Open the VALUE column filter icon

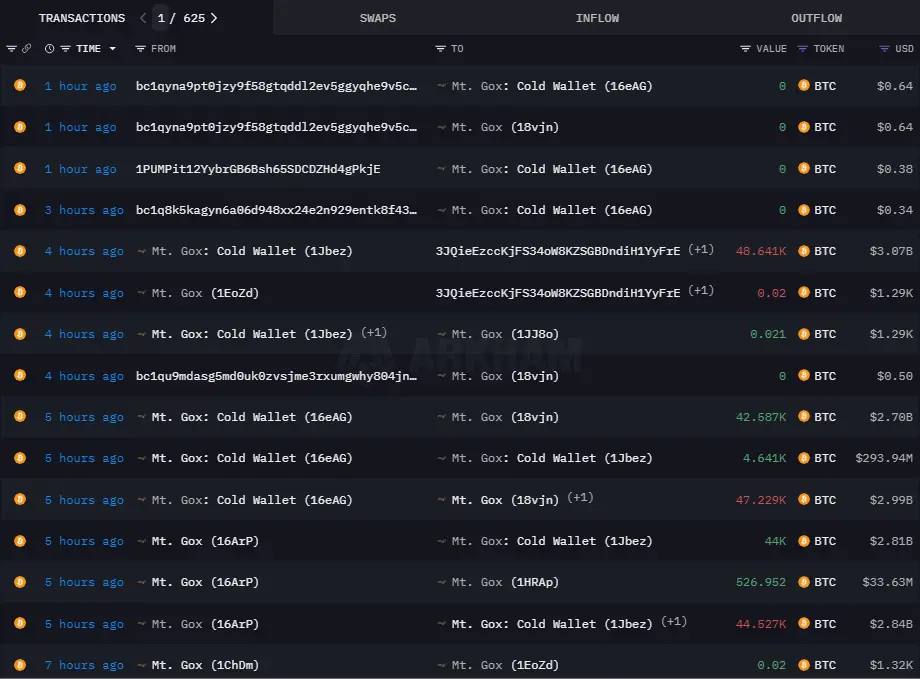(745, 49)
